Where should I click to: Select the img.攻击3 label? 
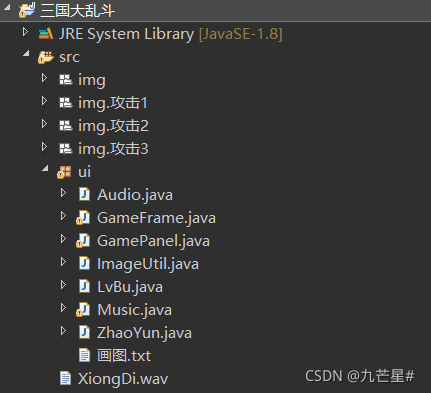(x=113, y=149)
